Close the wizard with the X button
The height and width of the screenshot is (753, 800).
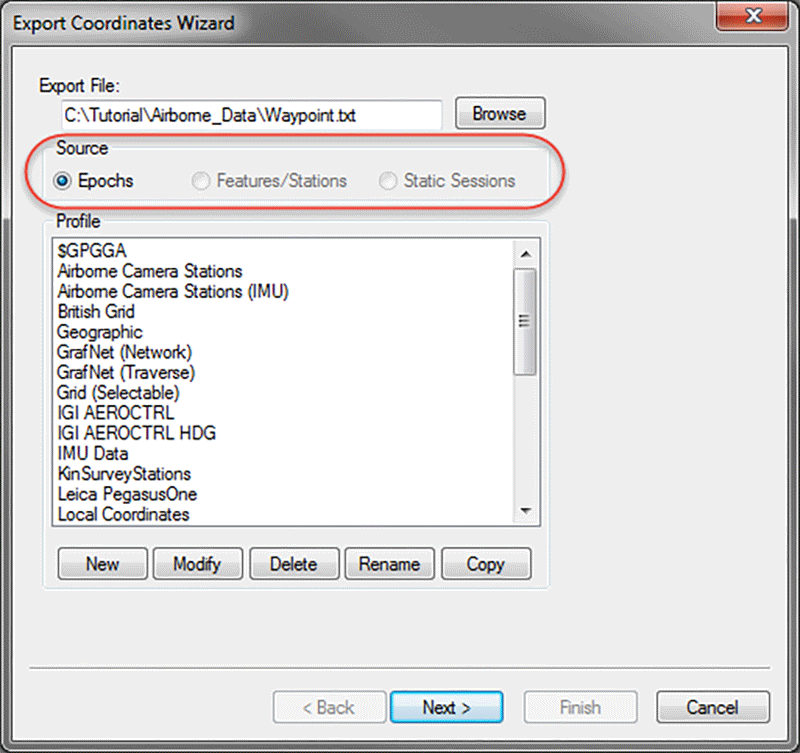(x=753, y=16)
